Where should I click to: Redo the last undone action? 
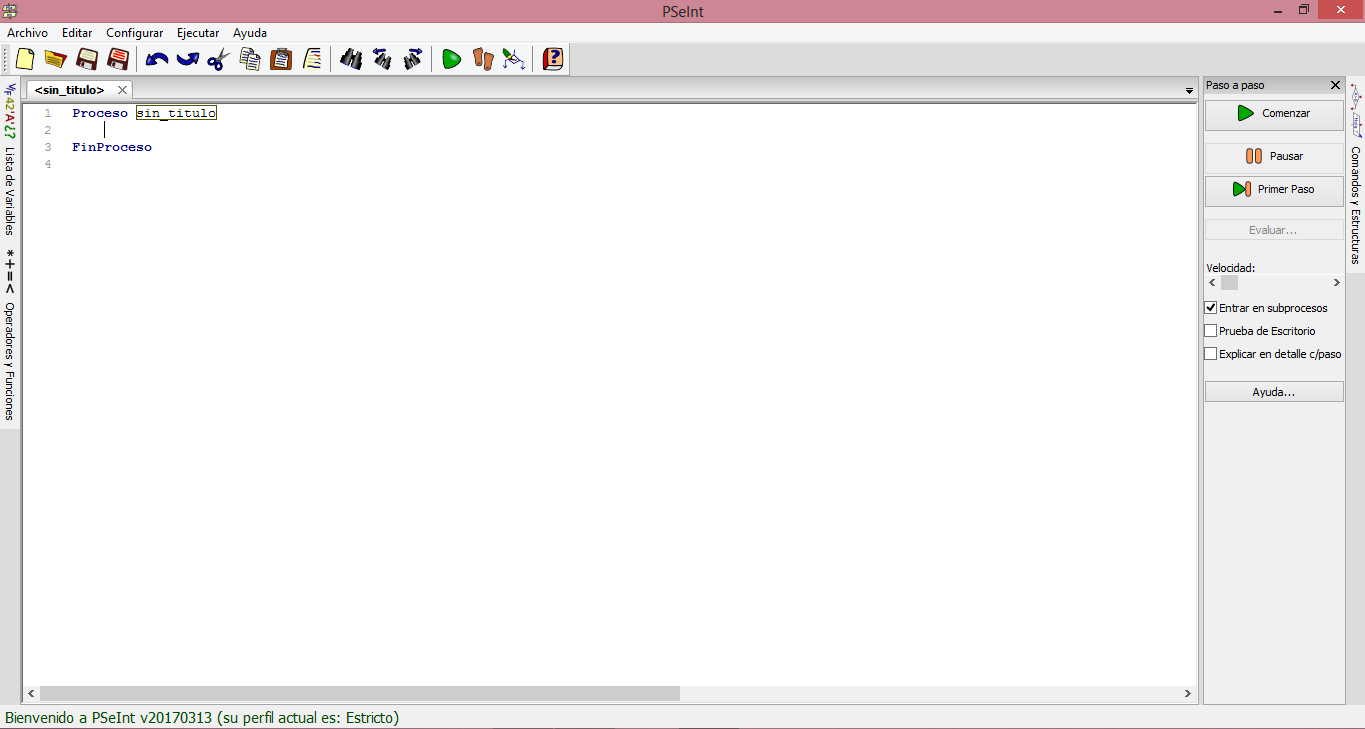188,59
